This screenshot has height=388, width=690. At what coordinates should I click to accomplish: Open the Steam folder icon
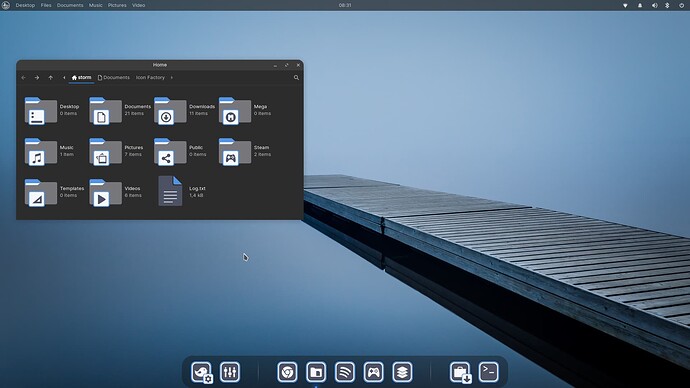(x=235, y=152)
